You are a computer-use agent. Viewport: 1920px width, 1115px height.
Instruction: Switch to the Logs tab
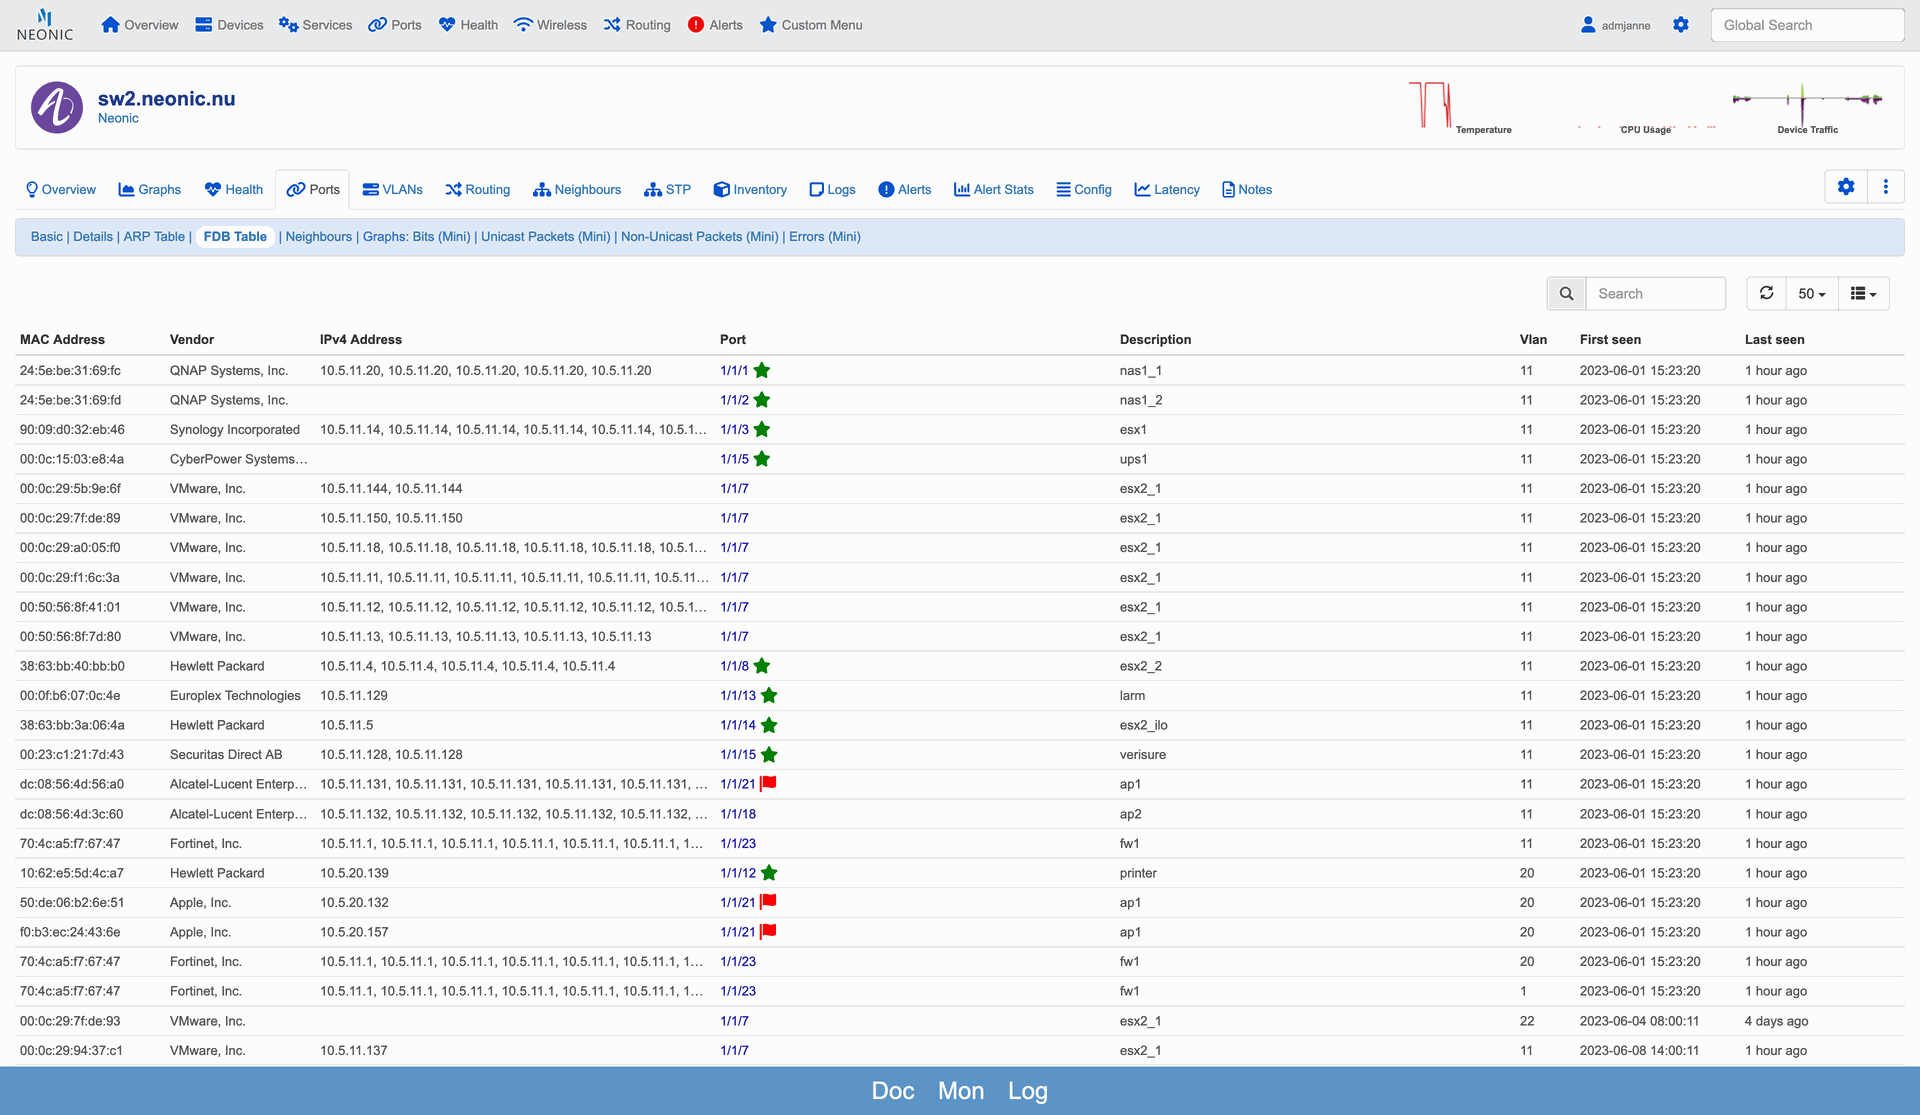832,189
